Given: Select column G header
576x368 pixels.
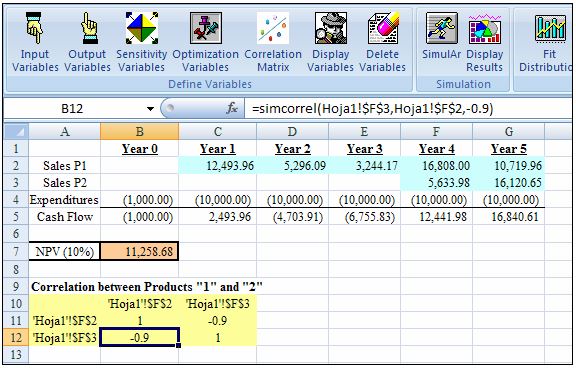Looking at the screenshot, I should 509,131.
